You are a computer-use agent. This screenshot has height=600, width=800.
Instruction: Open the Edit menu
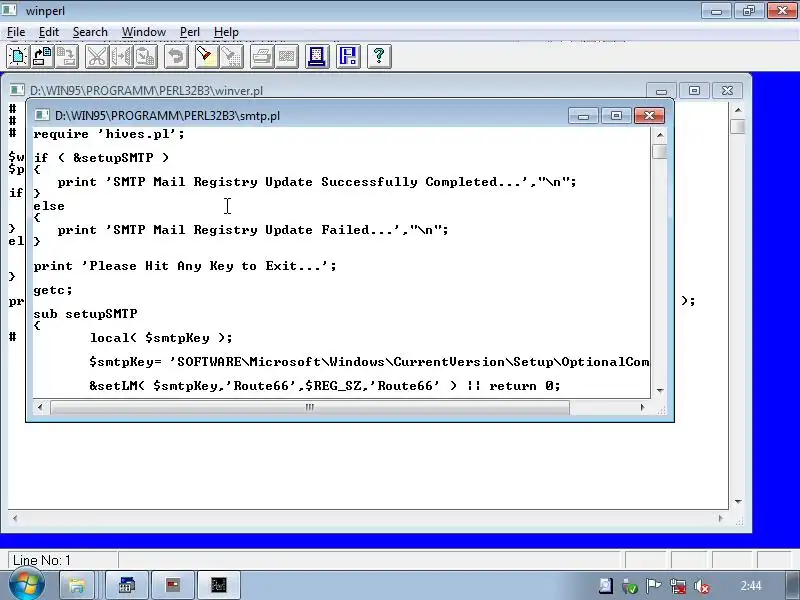tap(49, 32)
